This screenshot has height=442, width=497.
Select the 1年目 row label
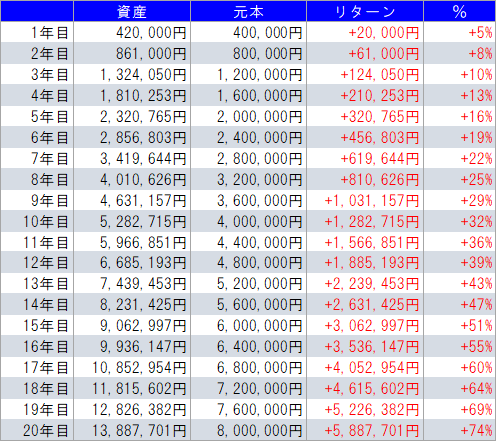[49, 33]
